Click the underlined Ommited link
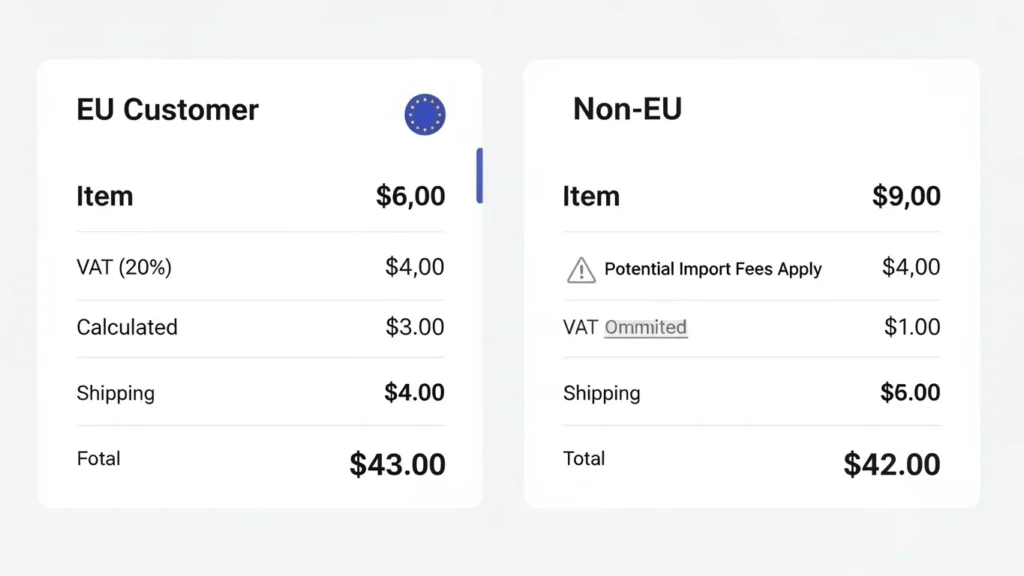 646,327
